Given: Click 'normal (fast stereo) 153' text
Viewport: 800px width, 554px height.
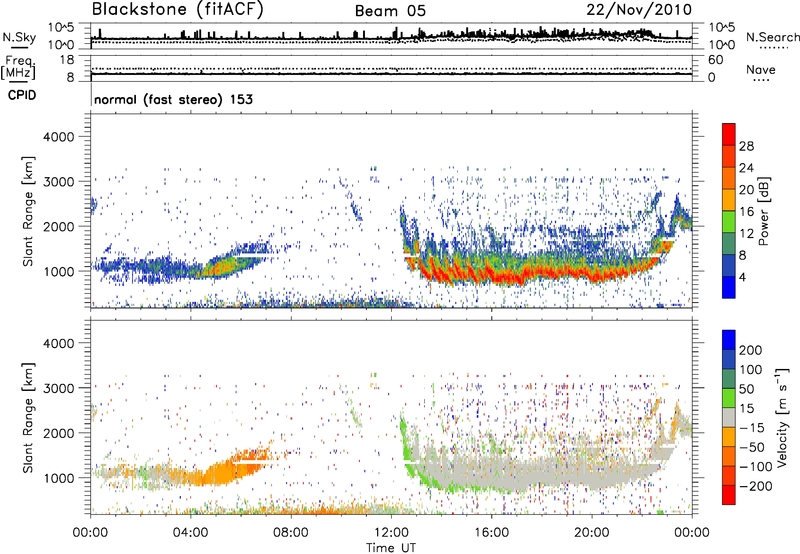Looking at the screenshot, I should coord(173,100).
